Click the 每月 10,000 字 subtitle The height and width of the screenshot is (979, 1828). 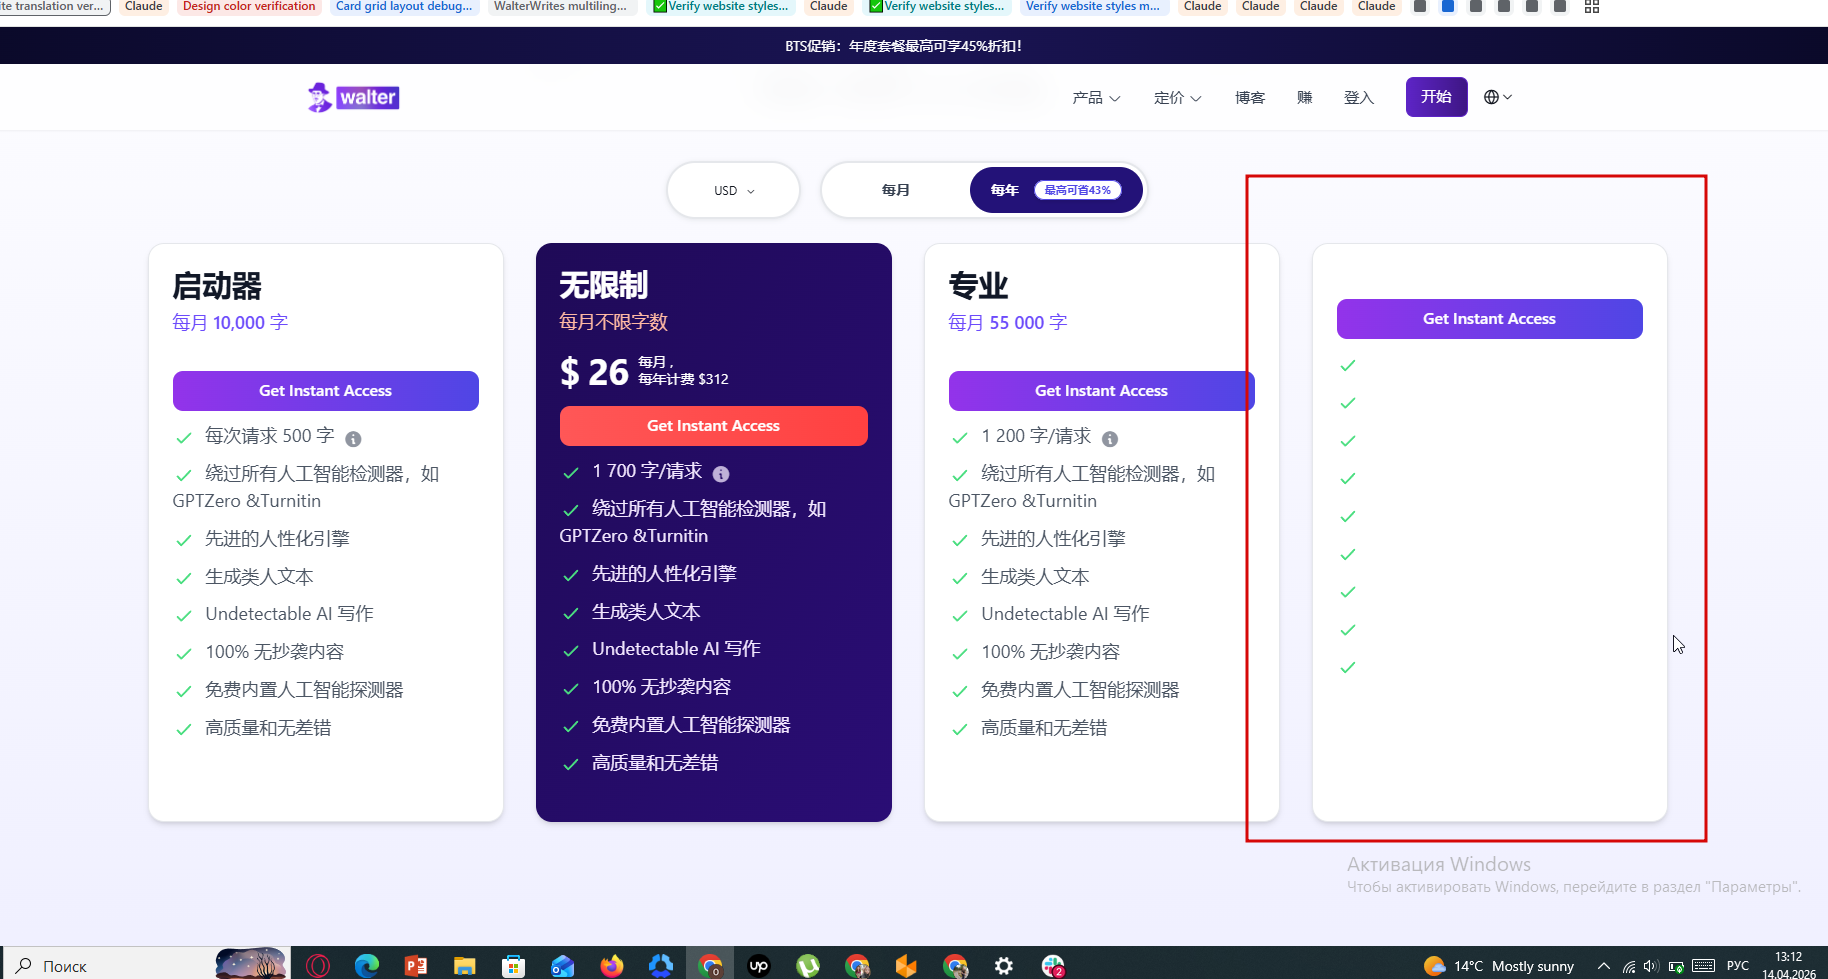[x=230, y=323]
